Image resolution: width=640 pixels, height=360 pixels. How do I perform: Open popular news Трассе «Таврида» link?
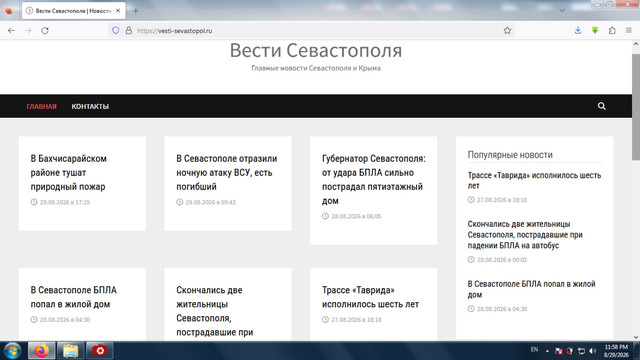pos(534,180)
